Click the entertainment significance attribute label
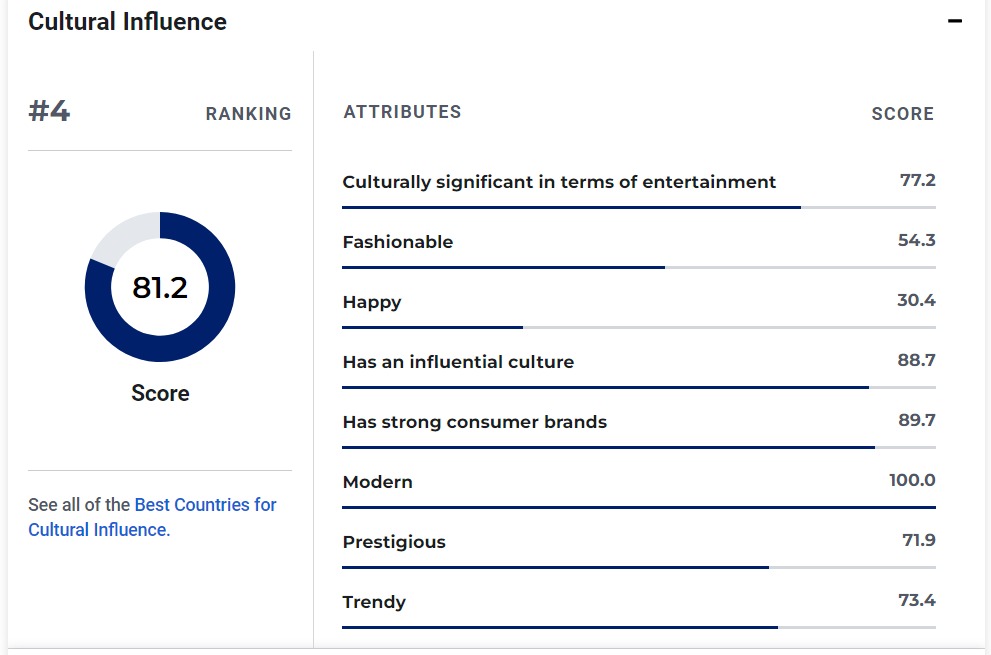The height and width of the screenshot is (655, 991). (x=559, y=182)
